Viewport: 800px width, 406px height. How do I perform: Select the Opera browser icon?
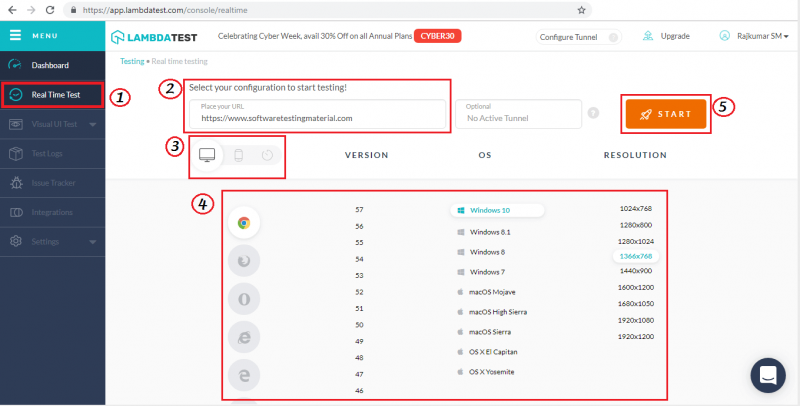tap(244, 299)
